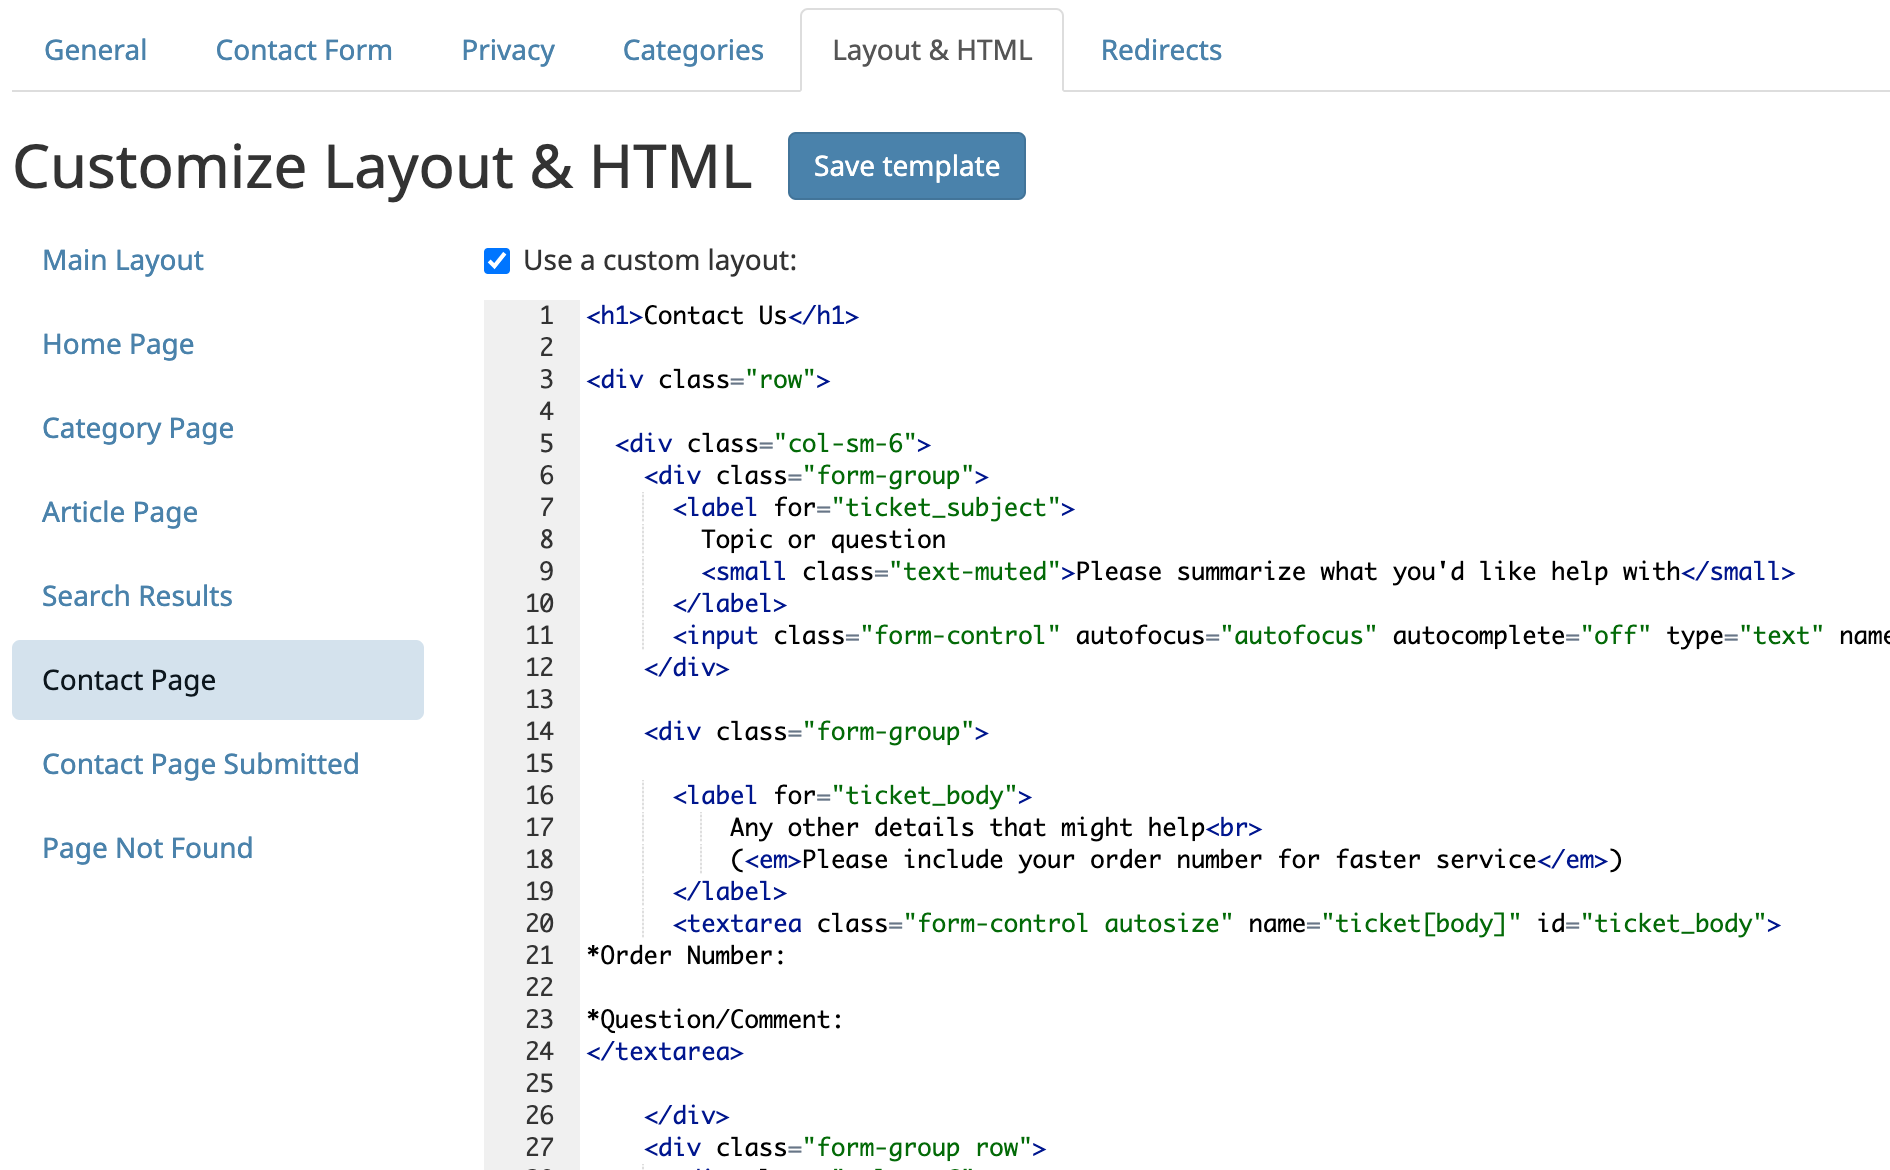The height and width of the screenshot is (1170, 1890).
Task: Click line number 3 in gutter
Action: tap(546, 380)
